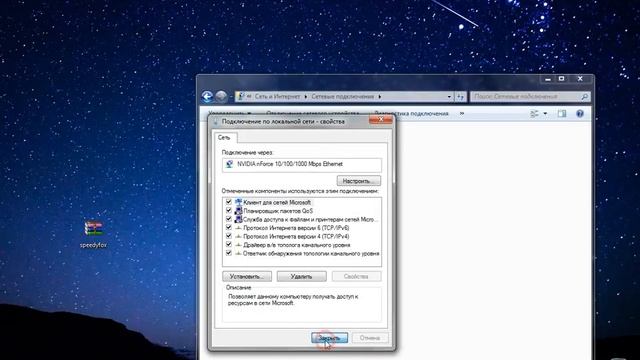Expand the arrow after Сеть и Интернет
Screen dimensions: 640x360
[x=306, y=97]
